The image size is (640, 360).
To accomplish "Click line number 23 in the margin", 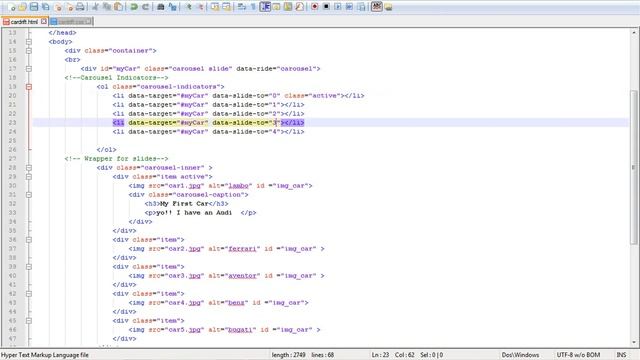I will point(12,122).
